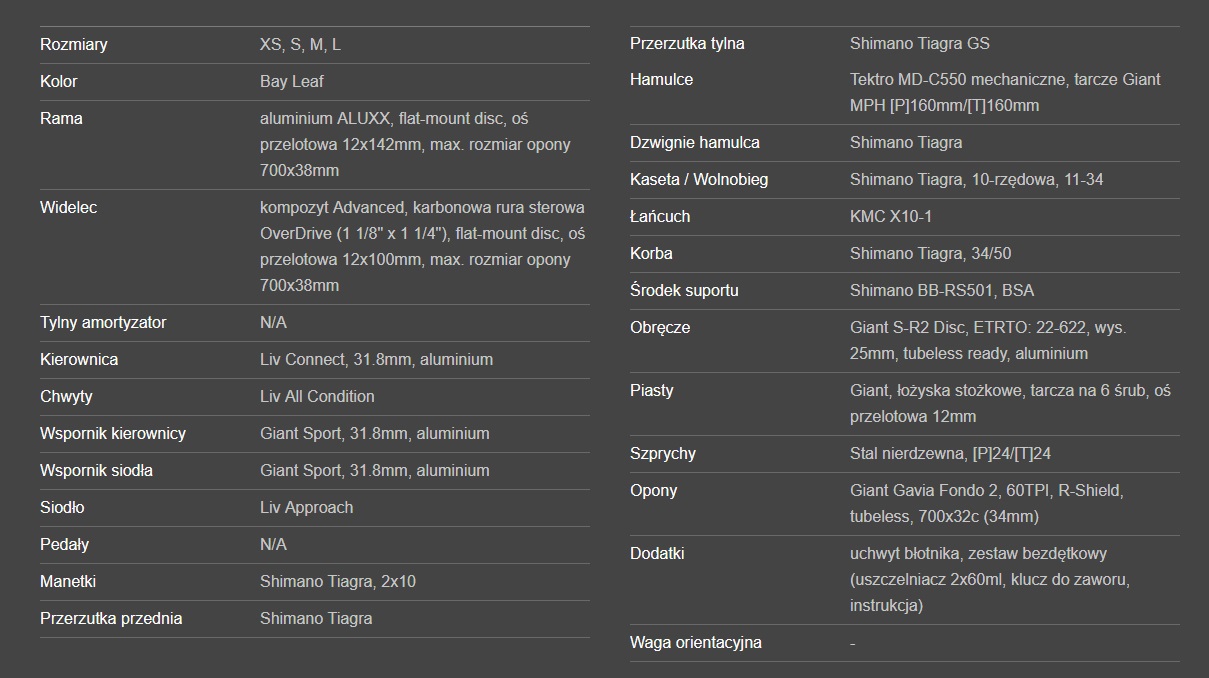Click the 'Chwyty' label
1209x678 pixels.
point(66,396)
